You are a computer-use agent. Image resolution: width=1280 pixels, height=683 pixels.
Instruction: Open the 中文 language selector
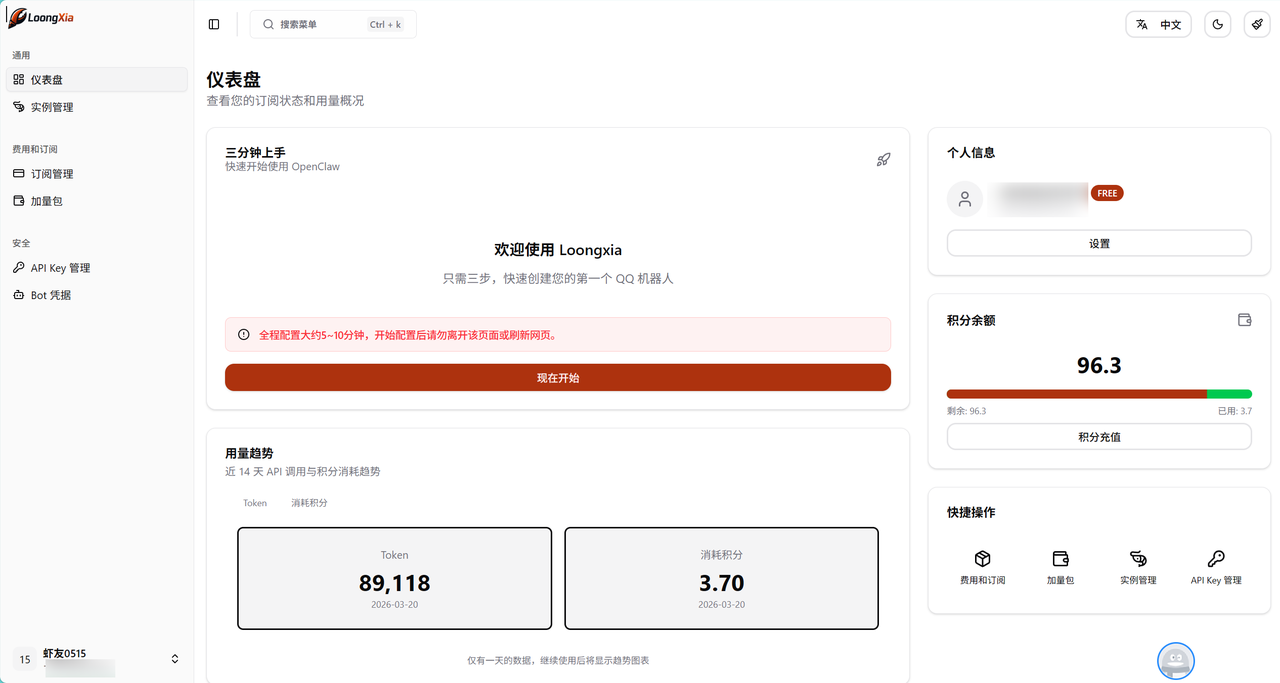pyautogui.click(x=1158, y=25)
